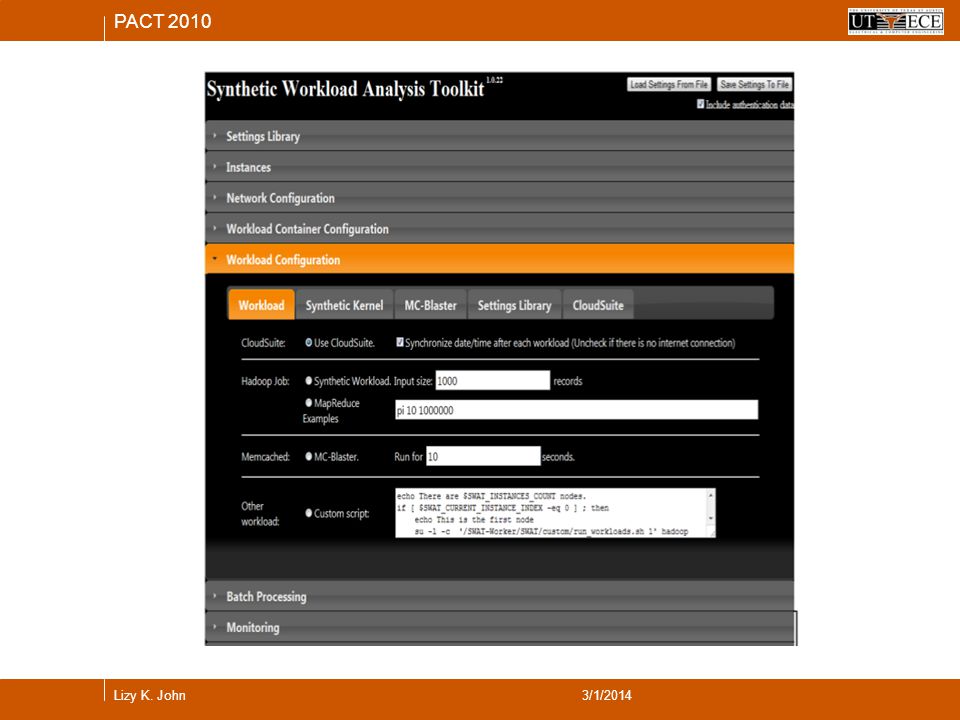This screenshot has height=720, width=960.
Task: Click the Lizy K. John footer text
Action: tap(149, 696)
